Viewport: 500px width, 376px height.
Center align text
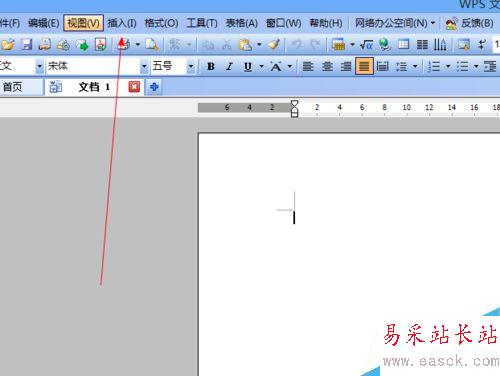click(327, 66)
